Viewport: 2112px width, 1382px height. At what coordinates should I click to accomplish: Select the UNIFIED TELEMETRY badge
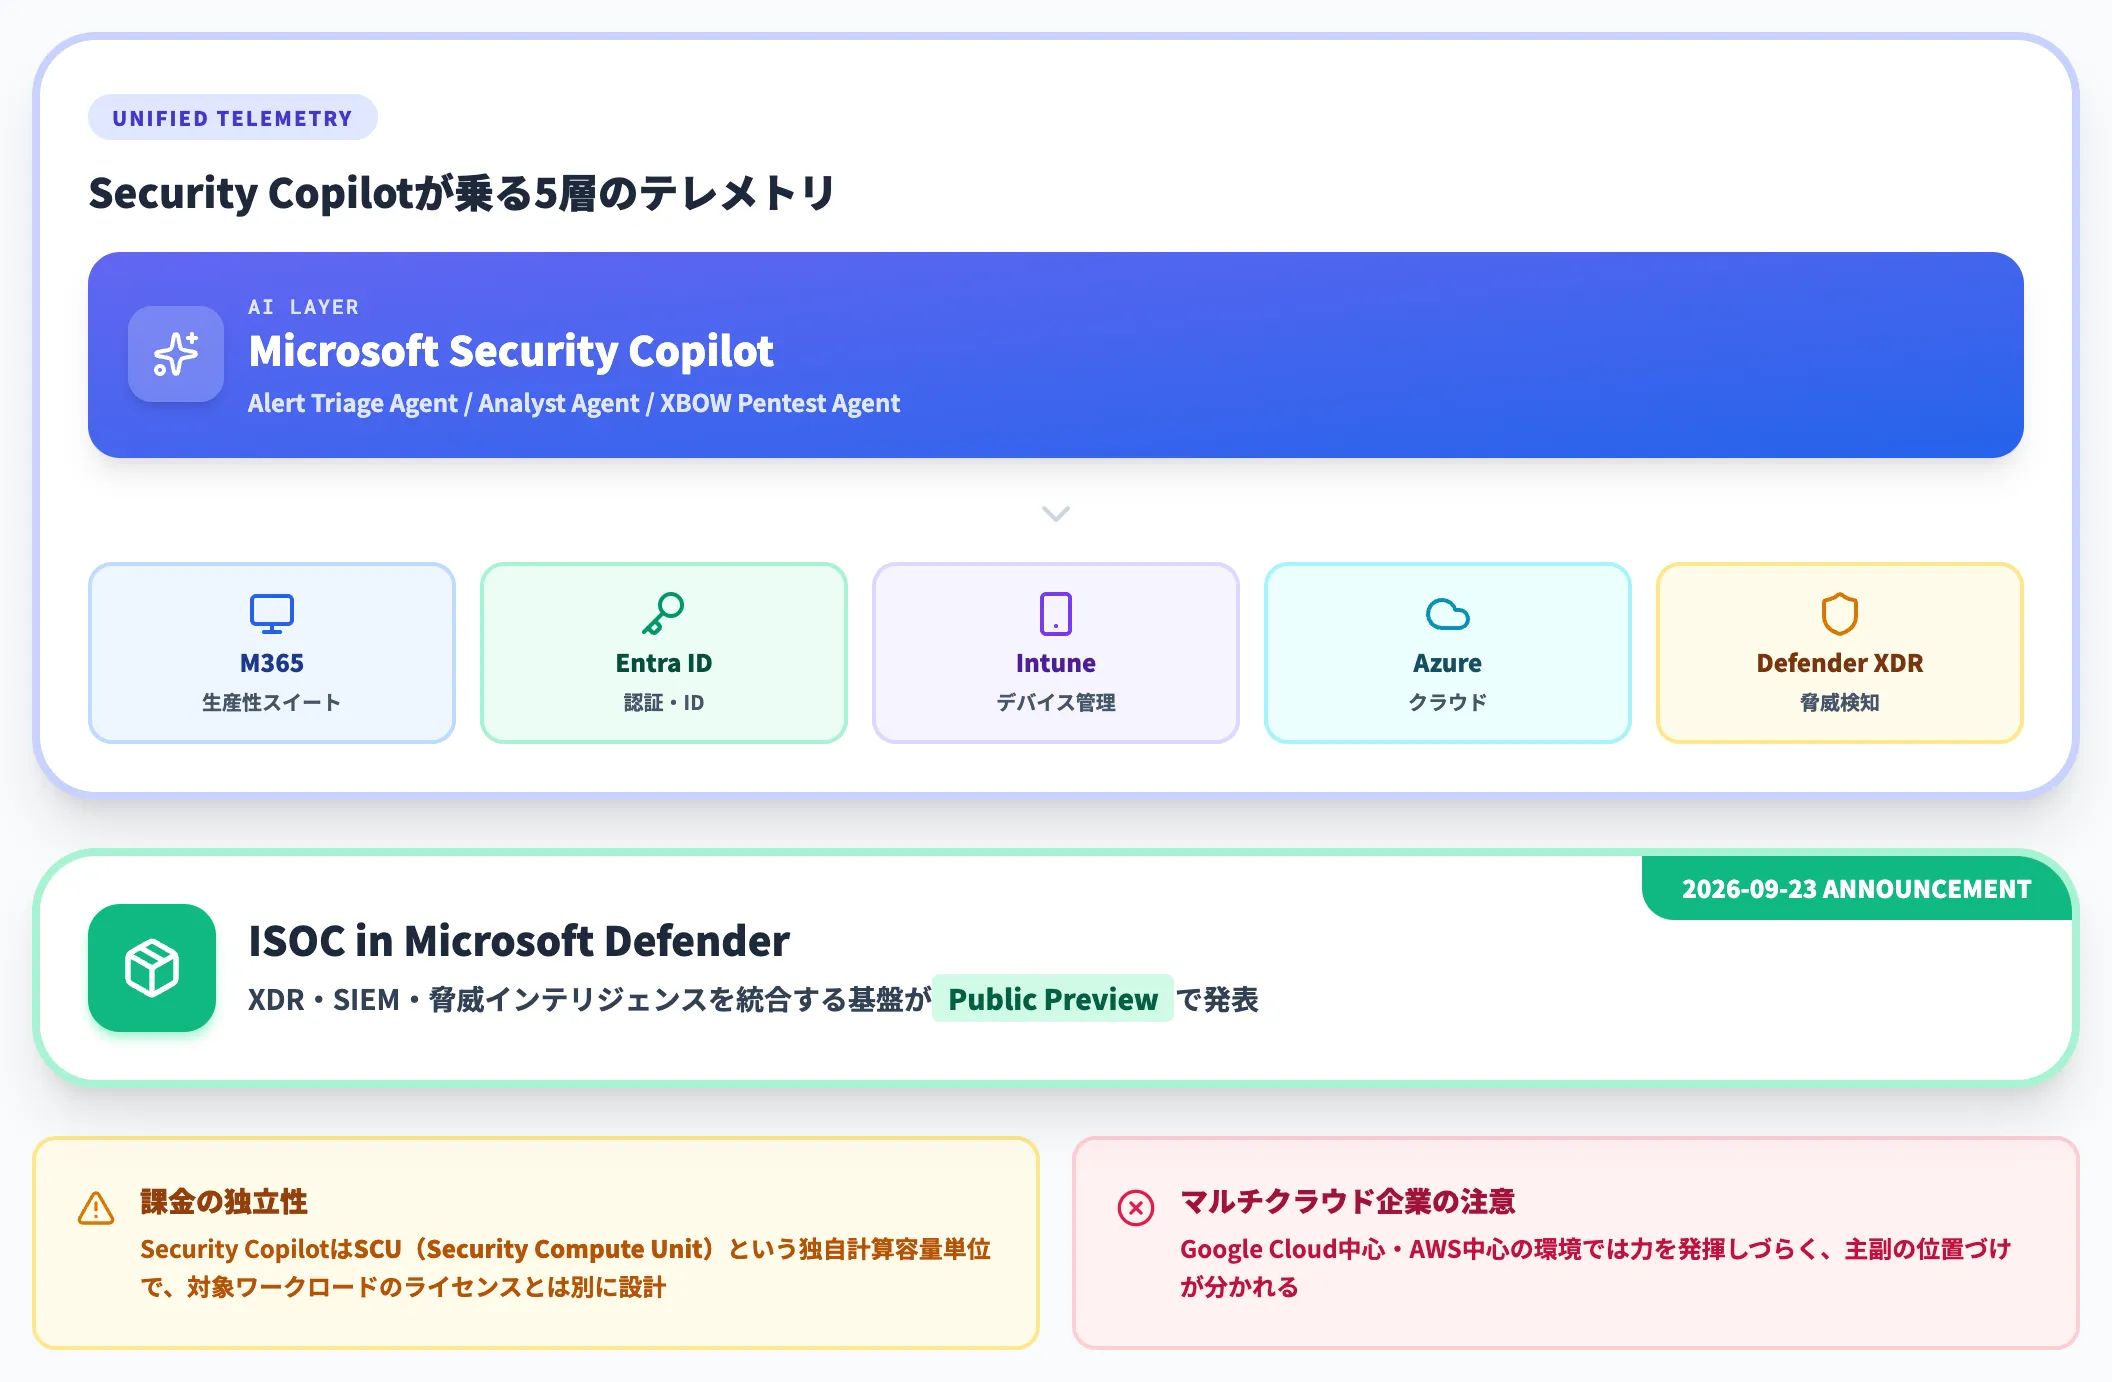pos(233,118)
